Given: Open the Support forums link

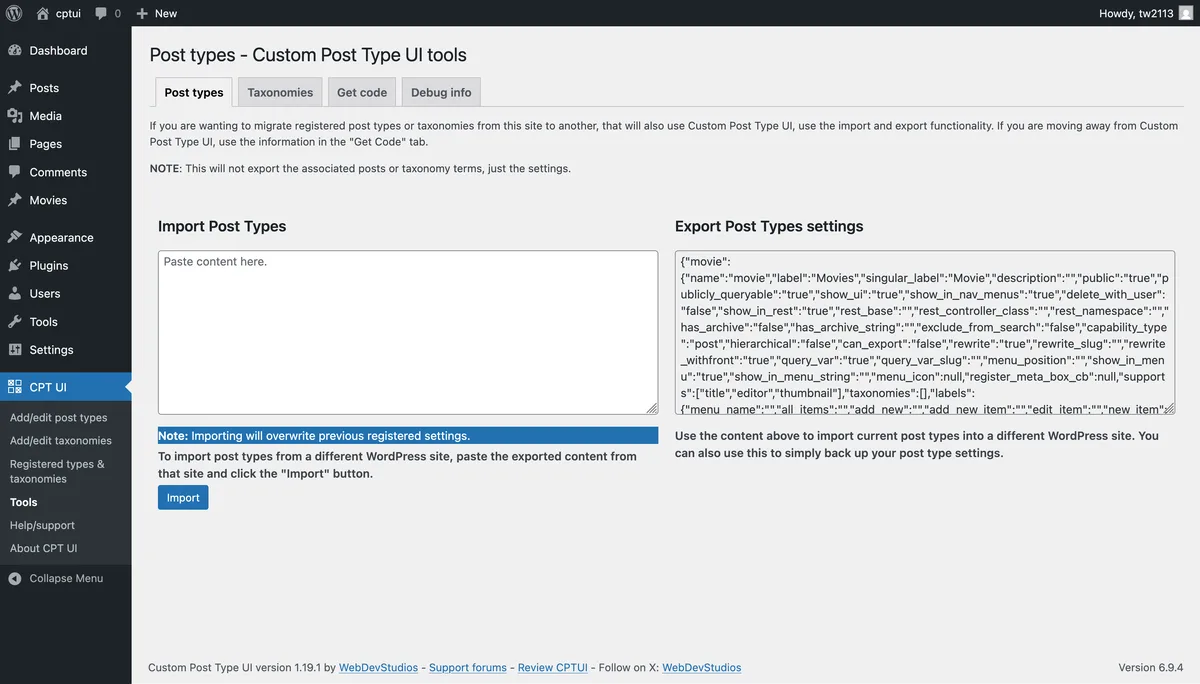Looking at the screenshot, I should click(467, 667).
